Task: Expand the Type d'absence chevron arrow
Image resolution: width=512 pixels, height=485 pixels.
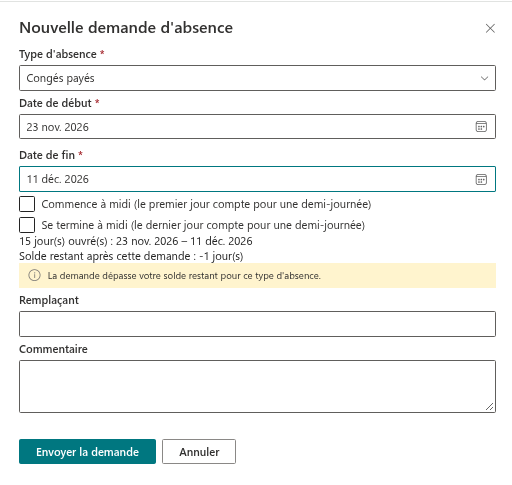Action: pyautogui.click(x=484, y=78)
